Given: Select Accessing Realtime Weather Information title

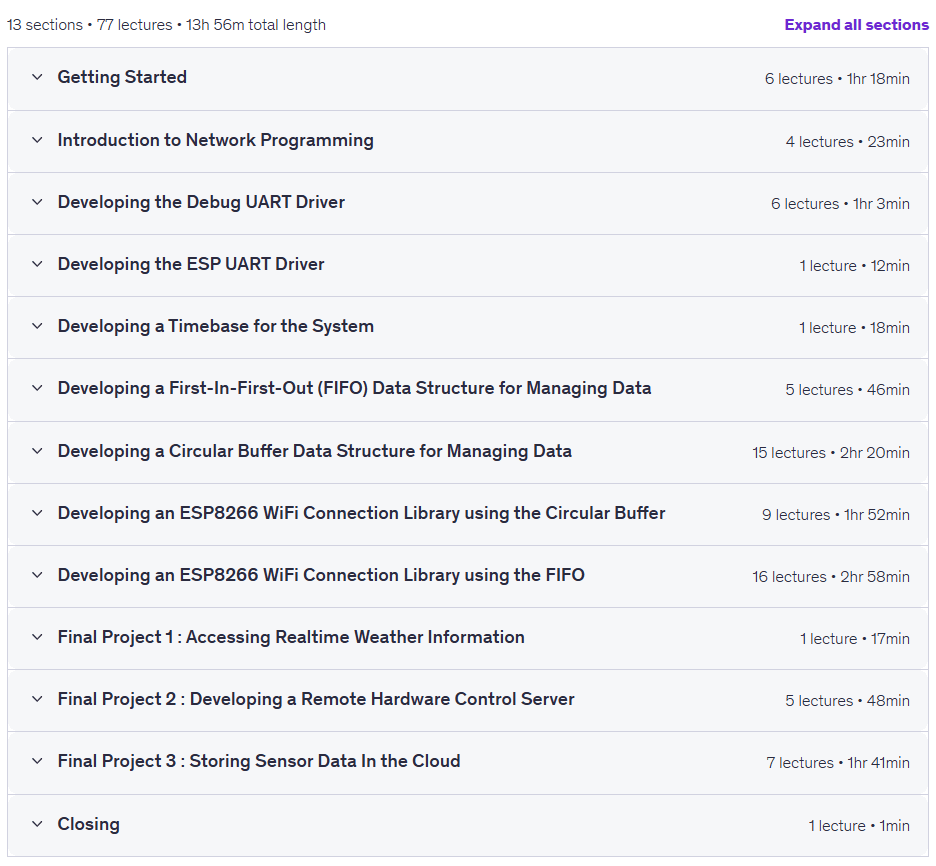Looking at the screenshot, I should (x=291, y=637).
